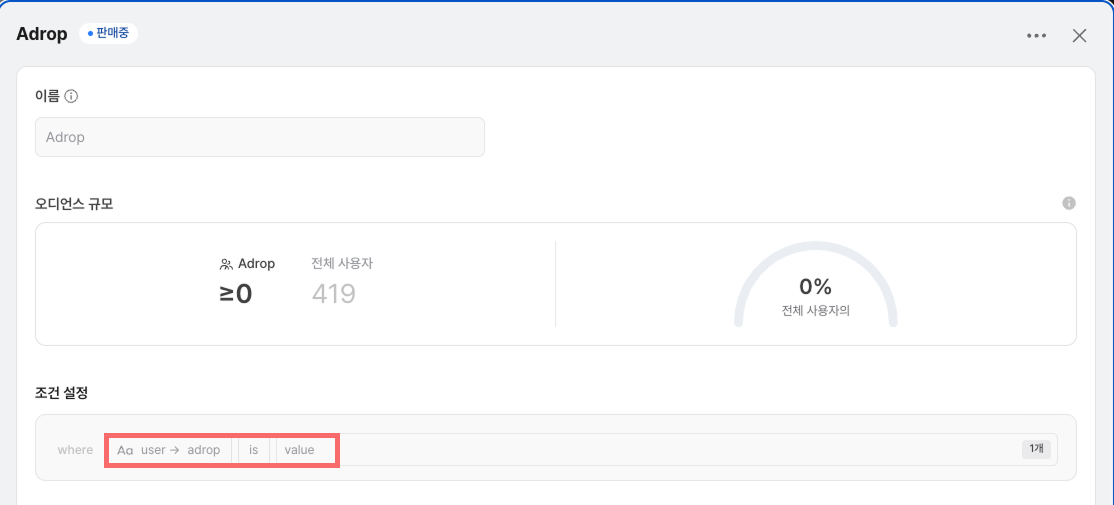Click the 판매중 status badge
The width and height of the screenshot is (1114, 505).
coord(108,33)
